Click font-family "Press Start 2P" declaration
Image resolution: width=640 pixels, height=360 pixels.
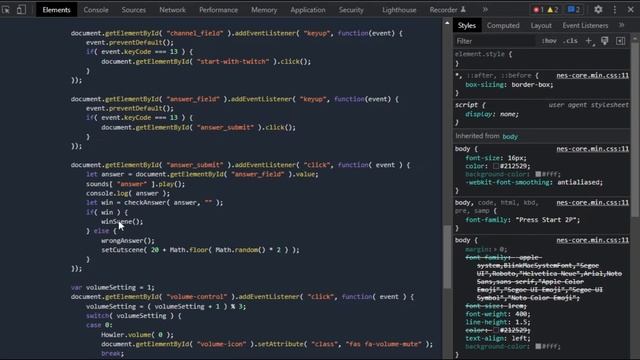pos(522,220)
